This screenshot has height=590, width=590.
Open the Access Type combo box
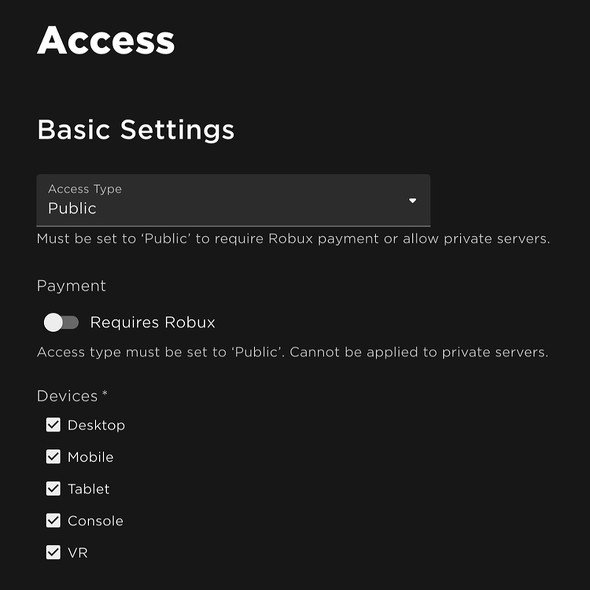tap(233, 200)
